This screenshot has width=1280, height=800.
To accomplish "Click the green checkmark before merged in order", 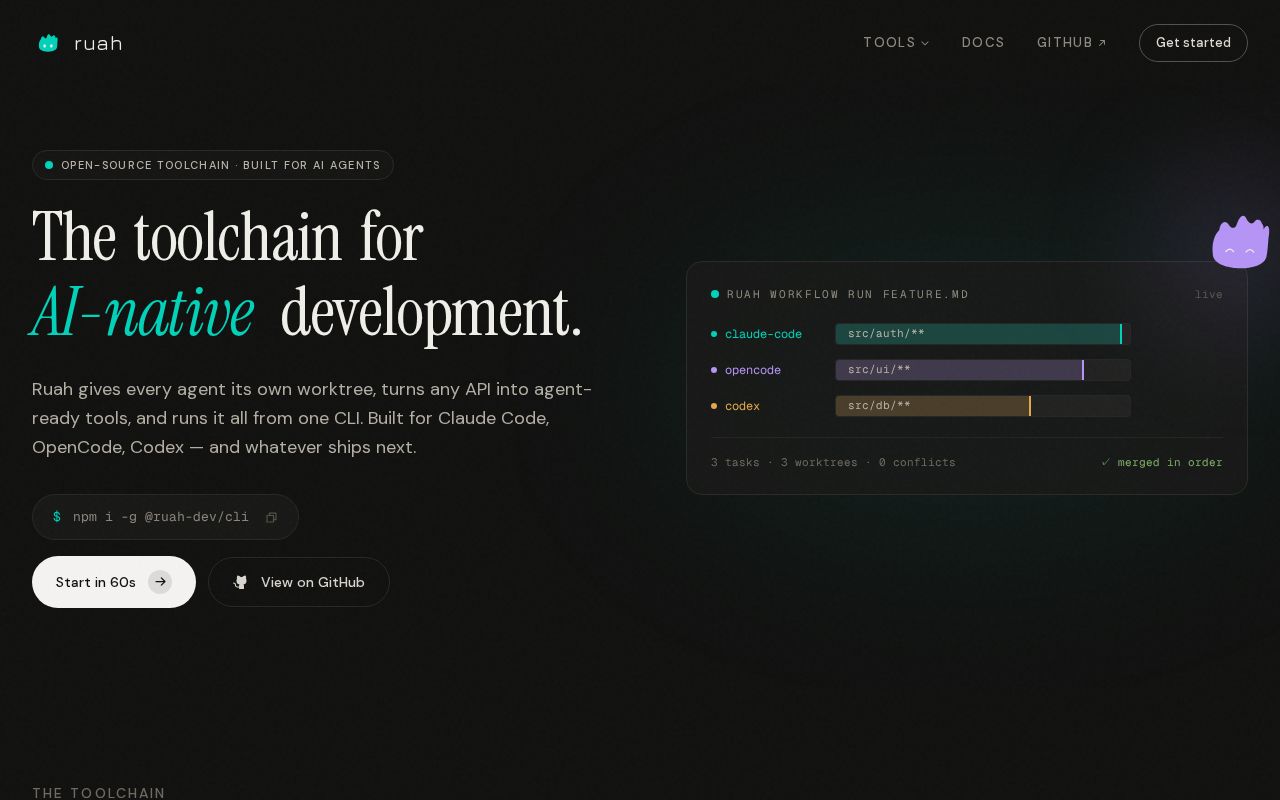I will point(1106,462).
